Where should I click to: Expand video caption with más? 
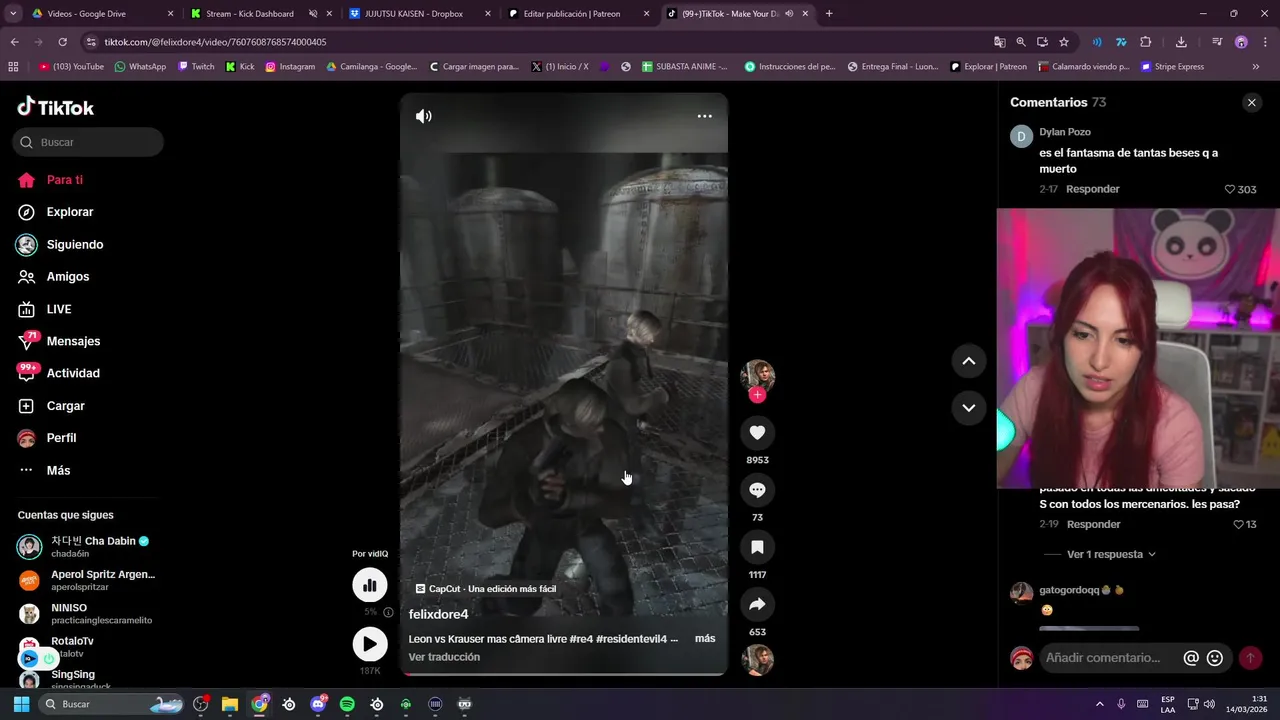pos(705,638)
